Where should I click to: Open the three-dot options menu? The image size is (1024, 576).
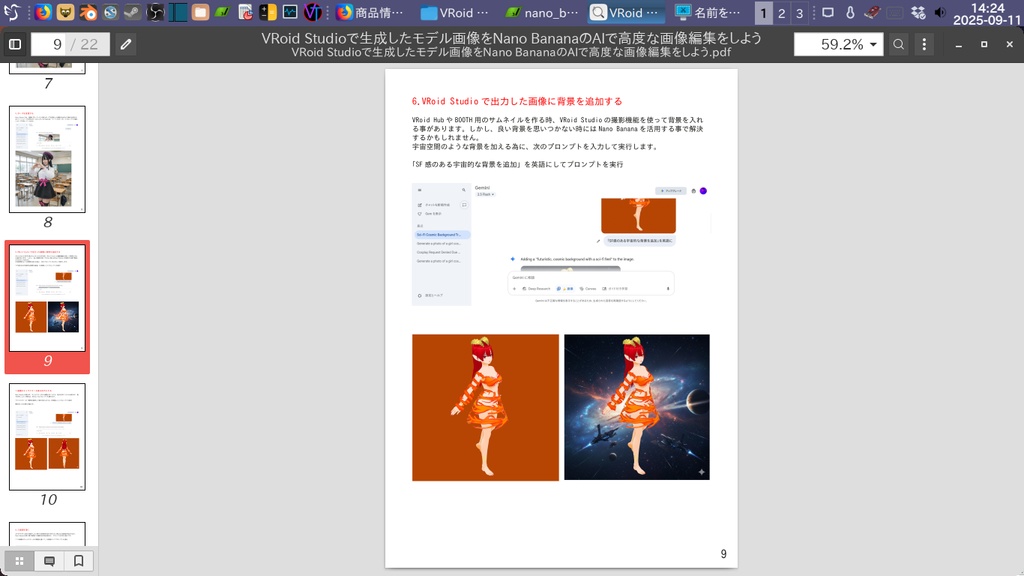tap(925, 44)
